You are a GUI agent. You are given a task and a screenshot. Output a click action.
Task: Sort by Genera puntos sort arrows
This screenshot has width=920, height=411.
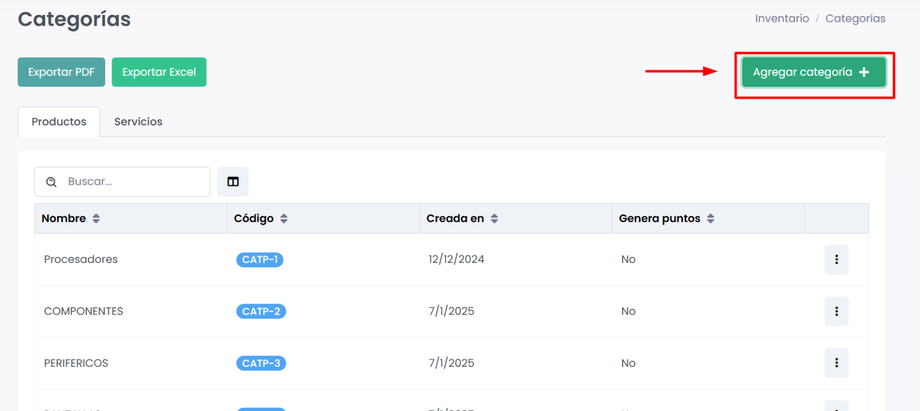click(711, 219)
